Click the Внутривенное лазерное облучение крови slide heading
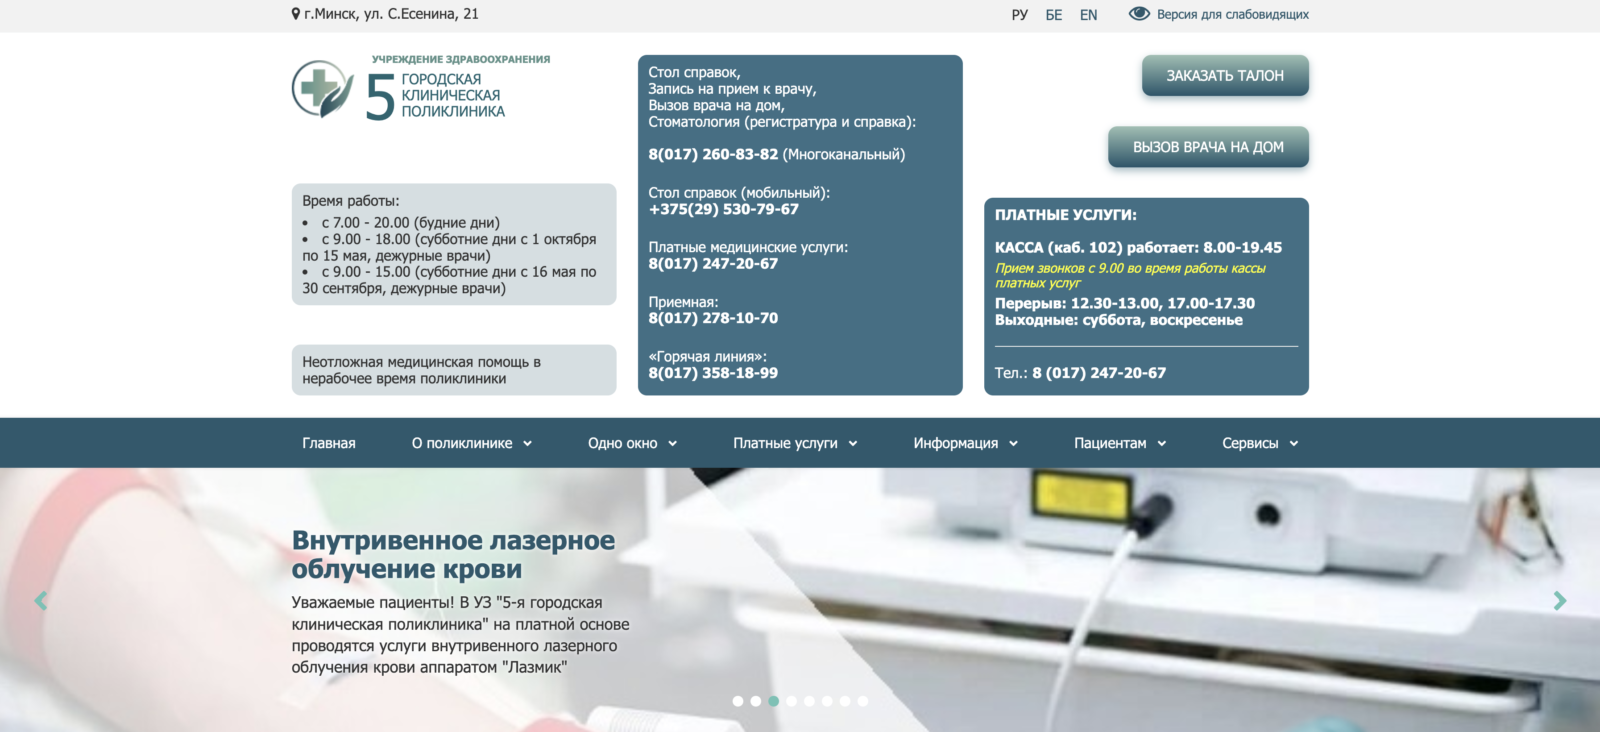This screenshot has width=1600, height=732. click(x=453, y=554)
